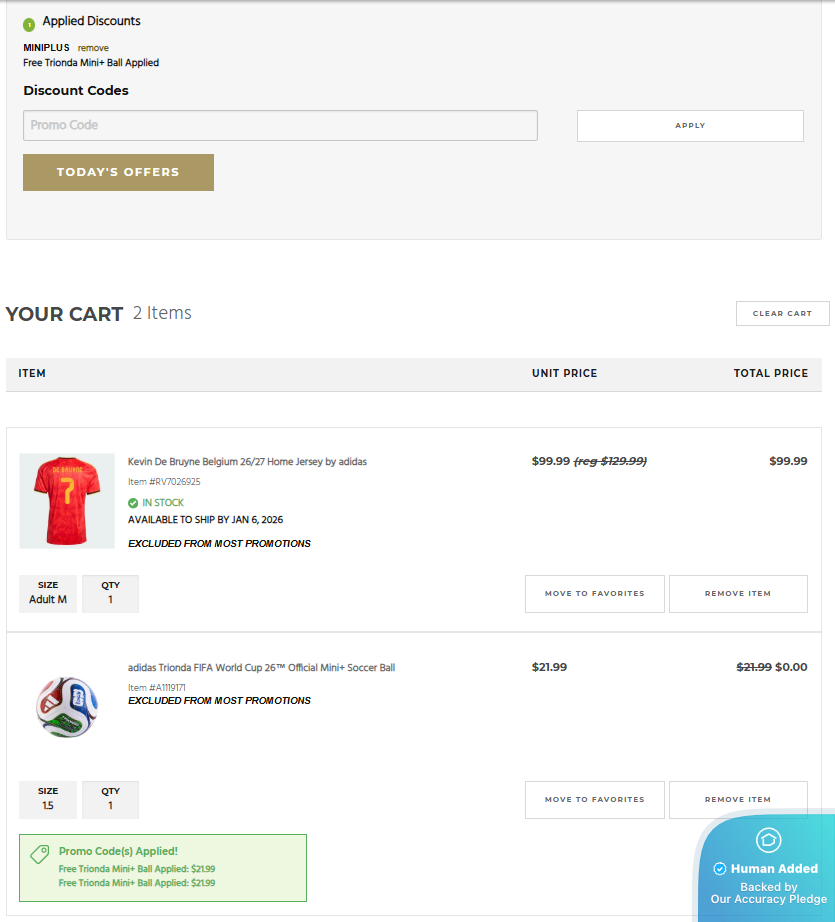Image resolution: width=835 pixels, height=922 pixels.
Task: Remove the MINIPLUS discount code
Action: 93,48
